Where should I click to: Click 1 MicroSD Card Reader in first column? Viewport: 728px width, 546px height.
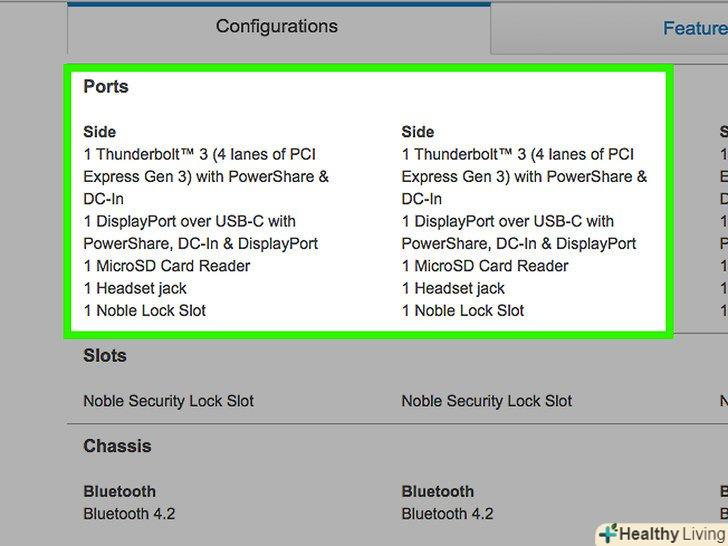click(x=167, y=266)
